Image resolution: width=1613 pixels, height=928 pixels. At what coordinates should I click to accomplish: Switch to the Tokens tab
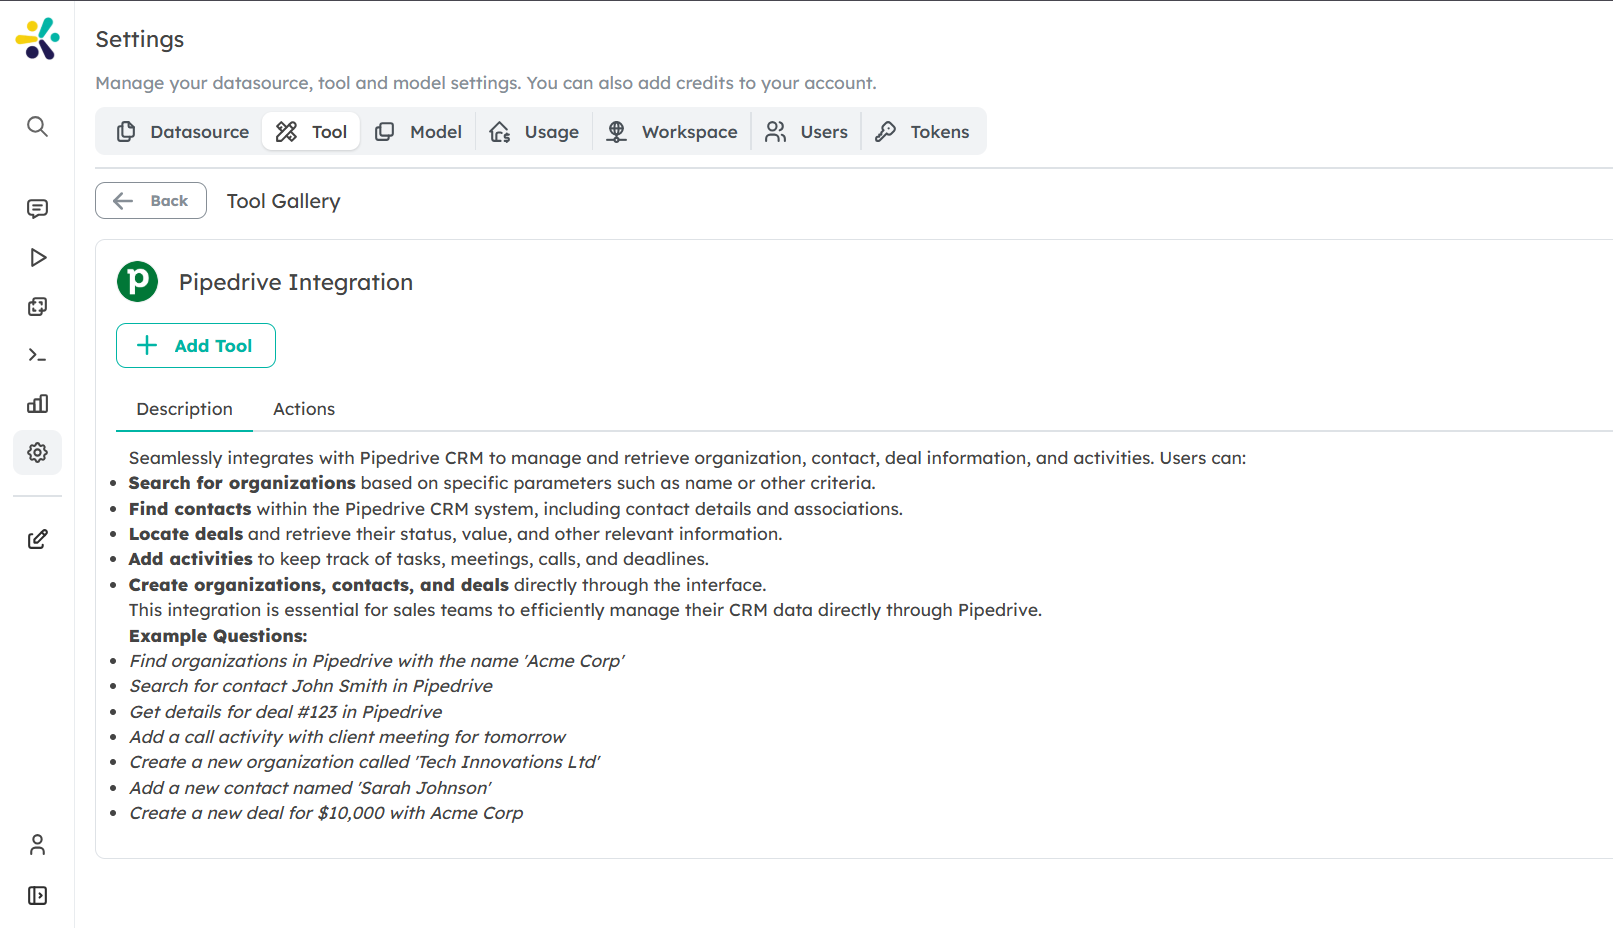click(x=922, y=132)
